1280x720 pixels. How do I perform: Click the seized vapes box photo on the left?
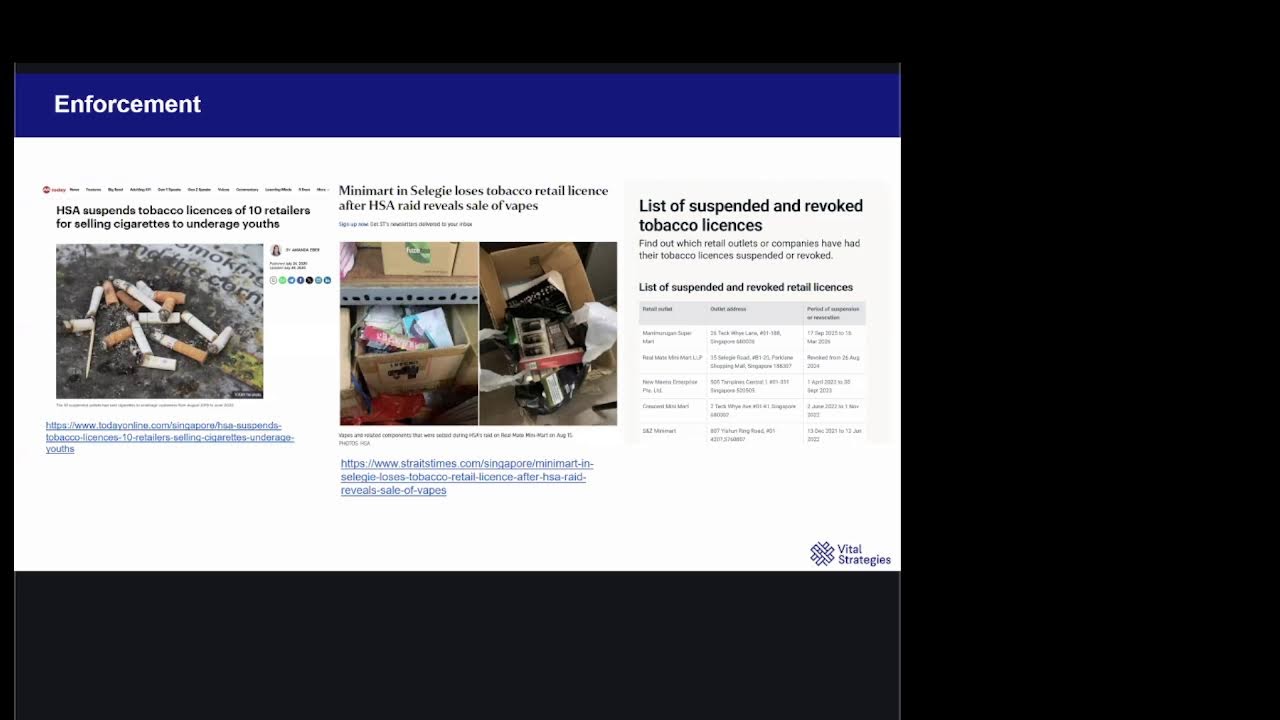(408, 334)
